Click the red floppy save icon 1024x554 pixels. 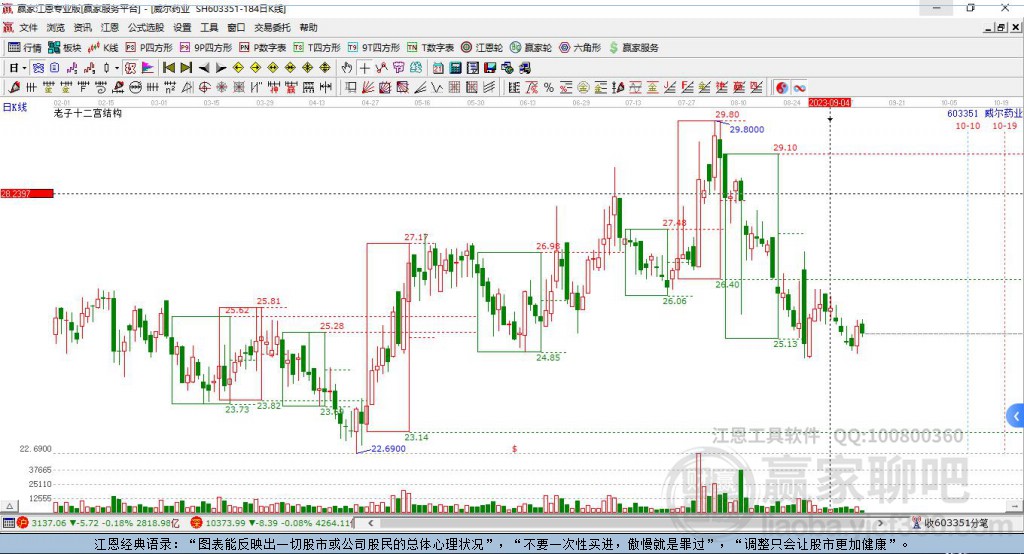[x=490, y=68]
